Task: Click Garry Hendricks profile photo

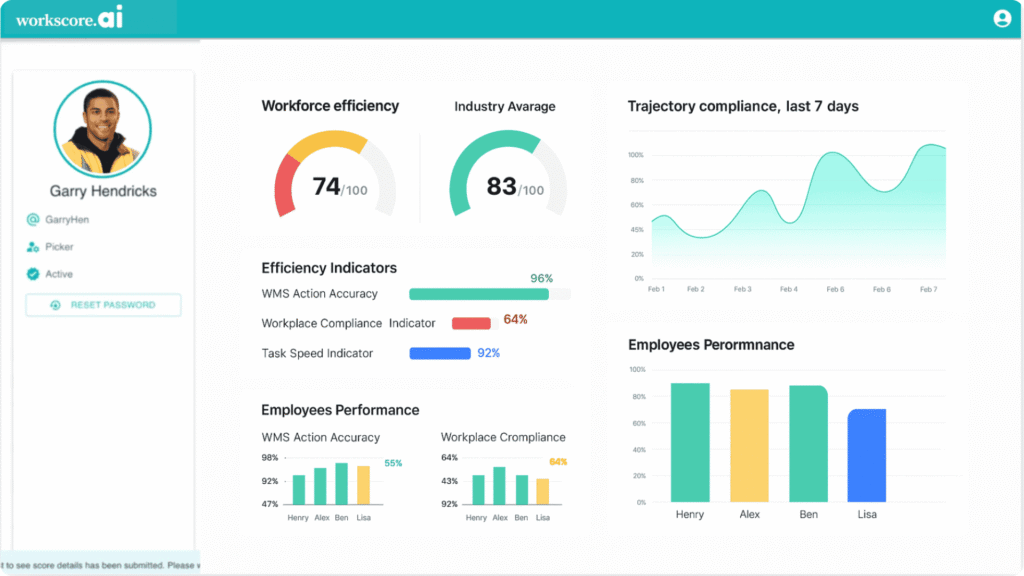Action: tap(102, 130)
